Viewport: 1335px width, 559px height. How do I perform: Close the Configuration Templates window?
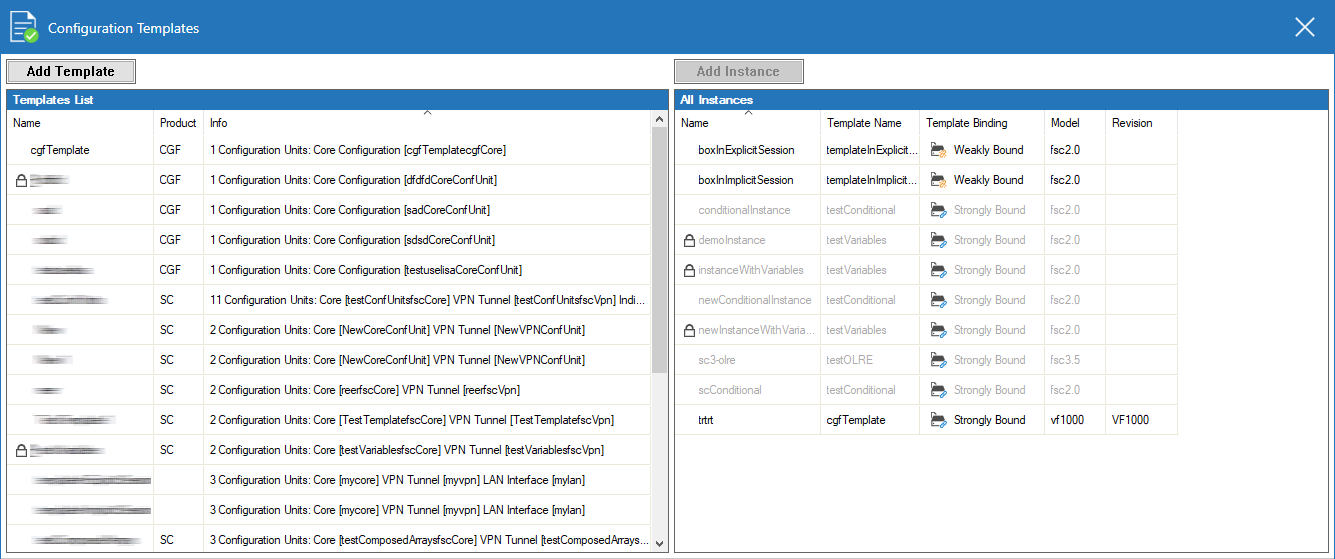(x=1305, y=27)
